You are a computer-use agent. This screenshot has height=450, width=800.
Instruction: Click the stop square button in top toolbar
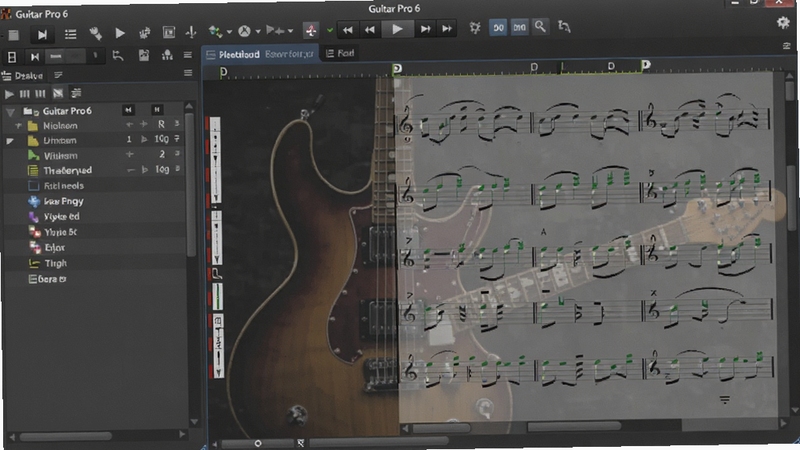pyautogui.click(x=14, y=35)
